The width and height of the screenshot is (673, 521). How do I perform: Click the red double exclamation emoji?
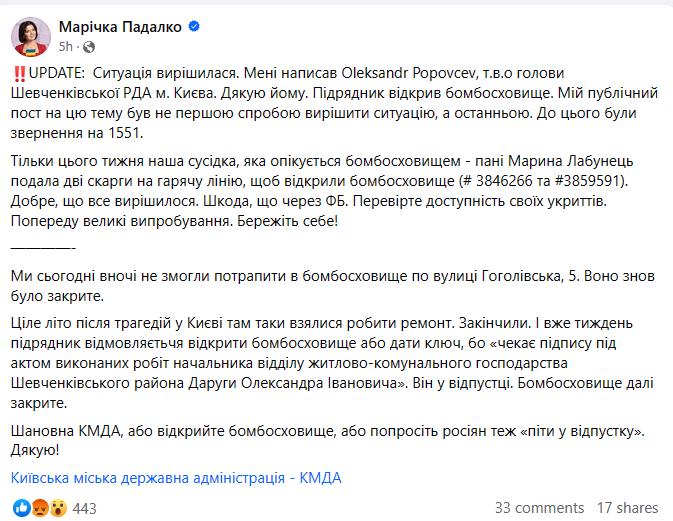(x=18, y=73)
